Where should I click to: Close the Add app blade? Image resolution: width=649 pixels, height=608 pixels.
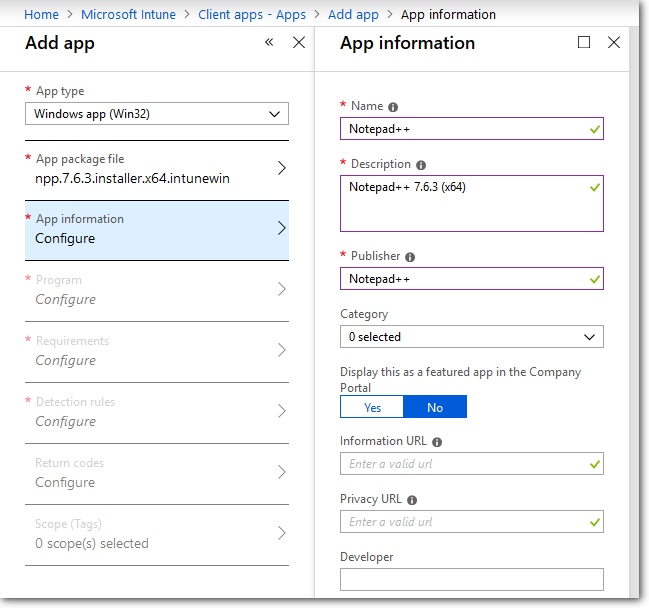(298, 42)
